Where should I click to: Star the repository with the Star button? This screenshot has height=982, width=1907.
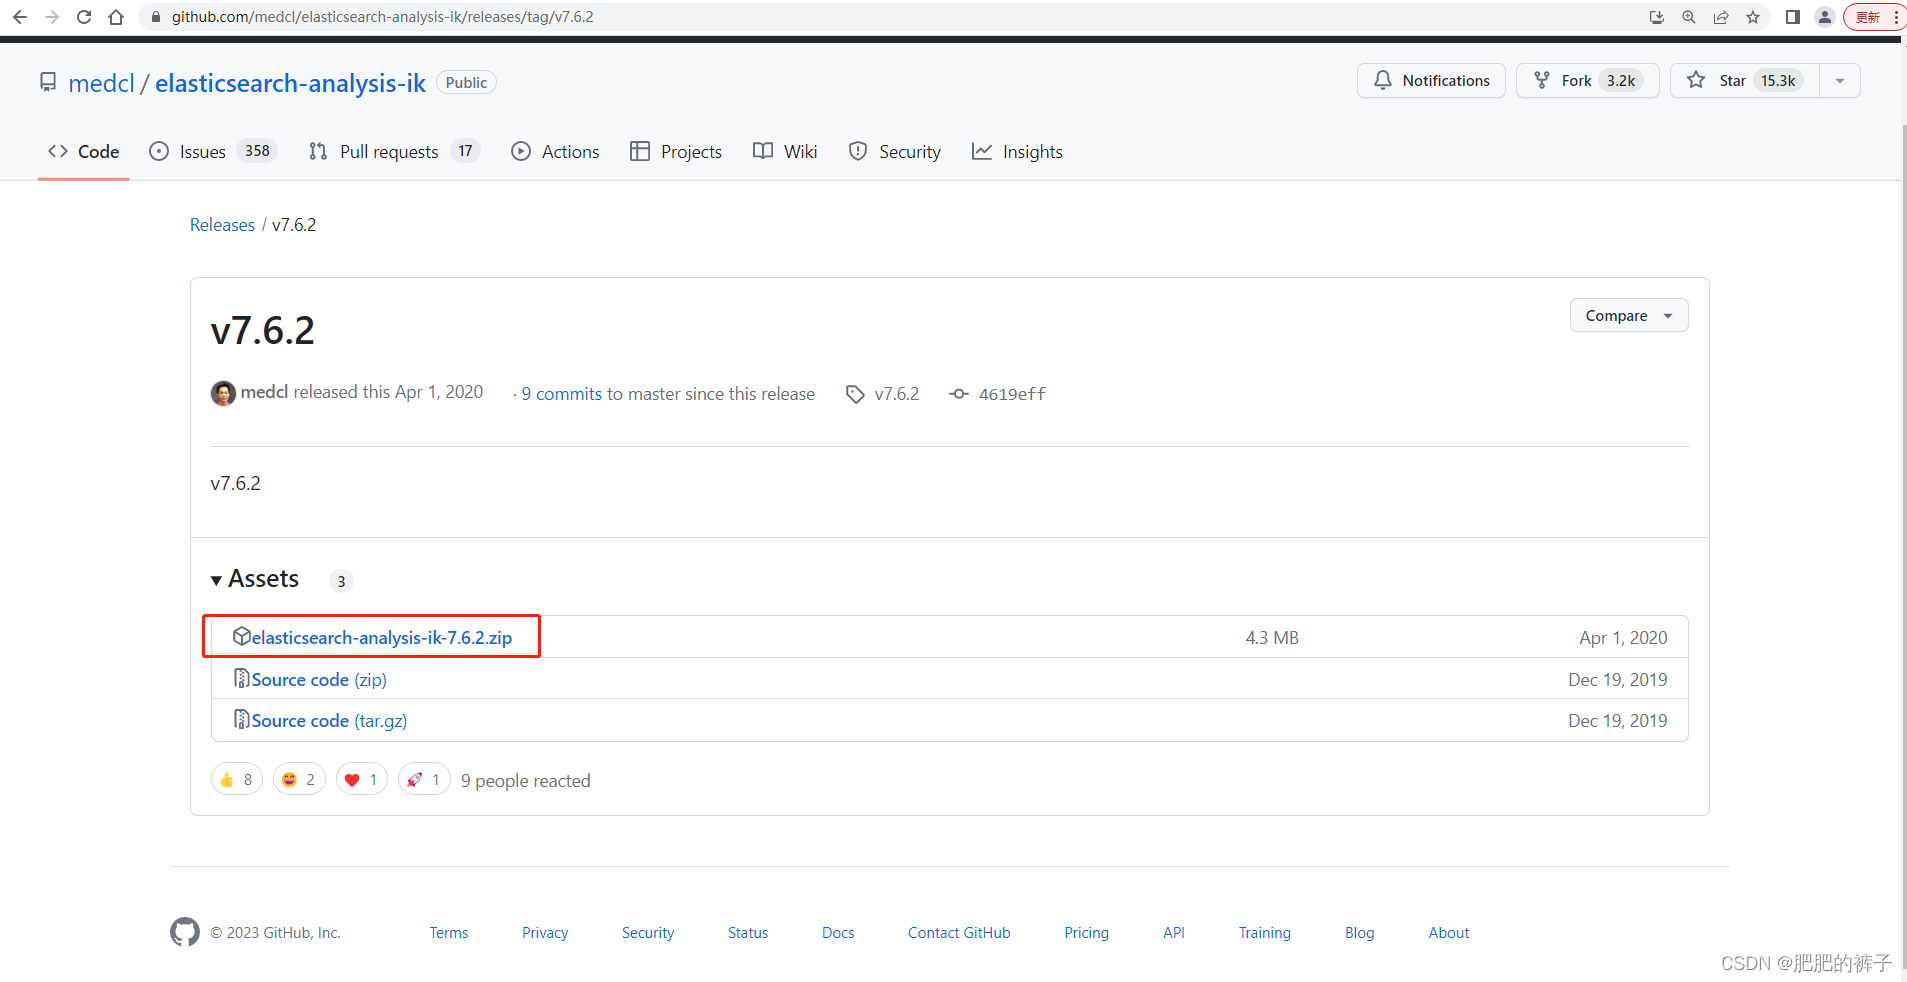coord(1745,81)
